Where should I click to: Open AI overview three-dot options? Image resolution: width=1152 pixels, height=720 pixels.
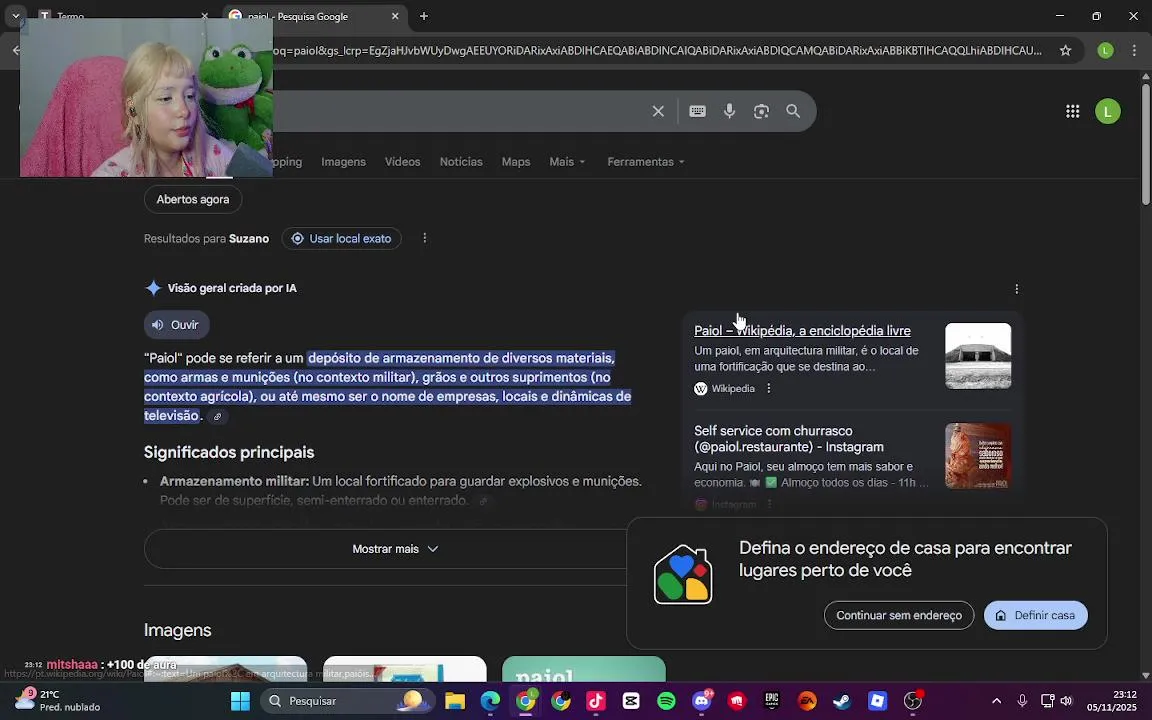[x=1016, y=289]
